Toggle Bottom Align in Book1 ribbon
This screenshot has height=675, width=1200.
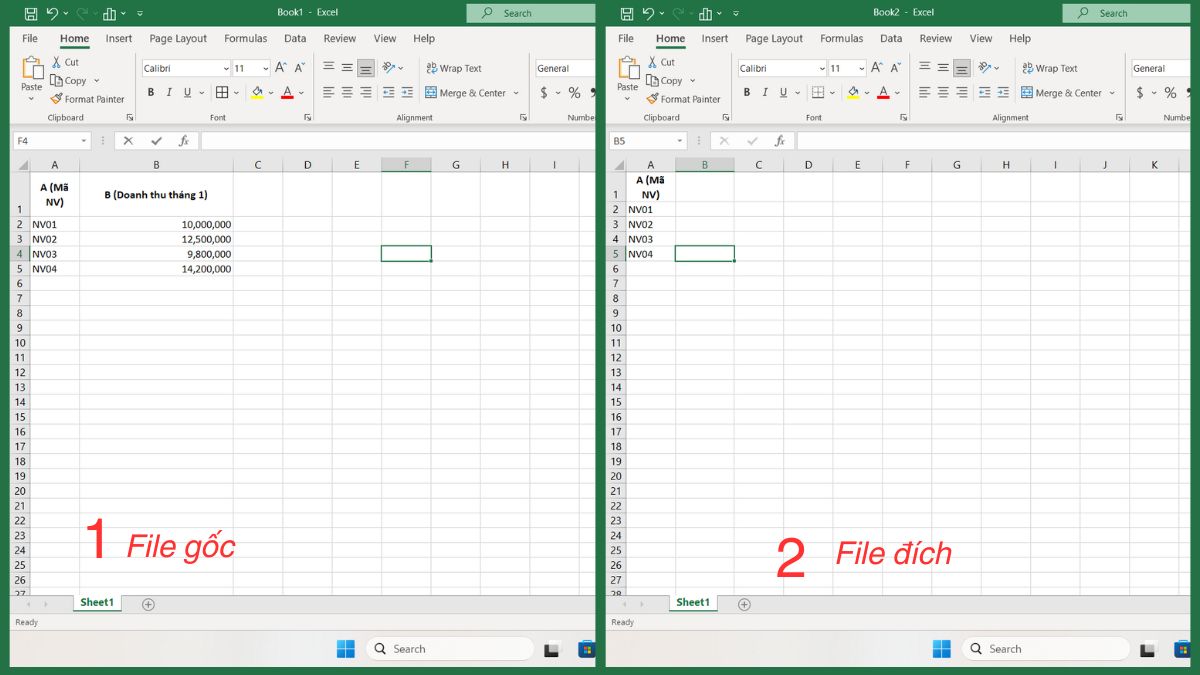pos(366,68)
